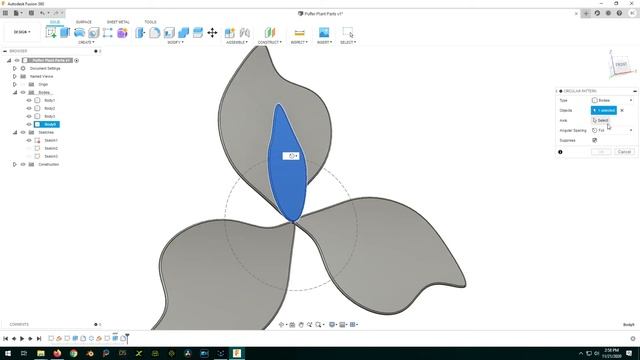Toggle visibility eye of Sketch1
This screenshot has height=360, width=640.
[x=29, y=140]
